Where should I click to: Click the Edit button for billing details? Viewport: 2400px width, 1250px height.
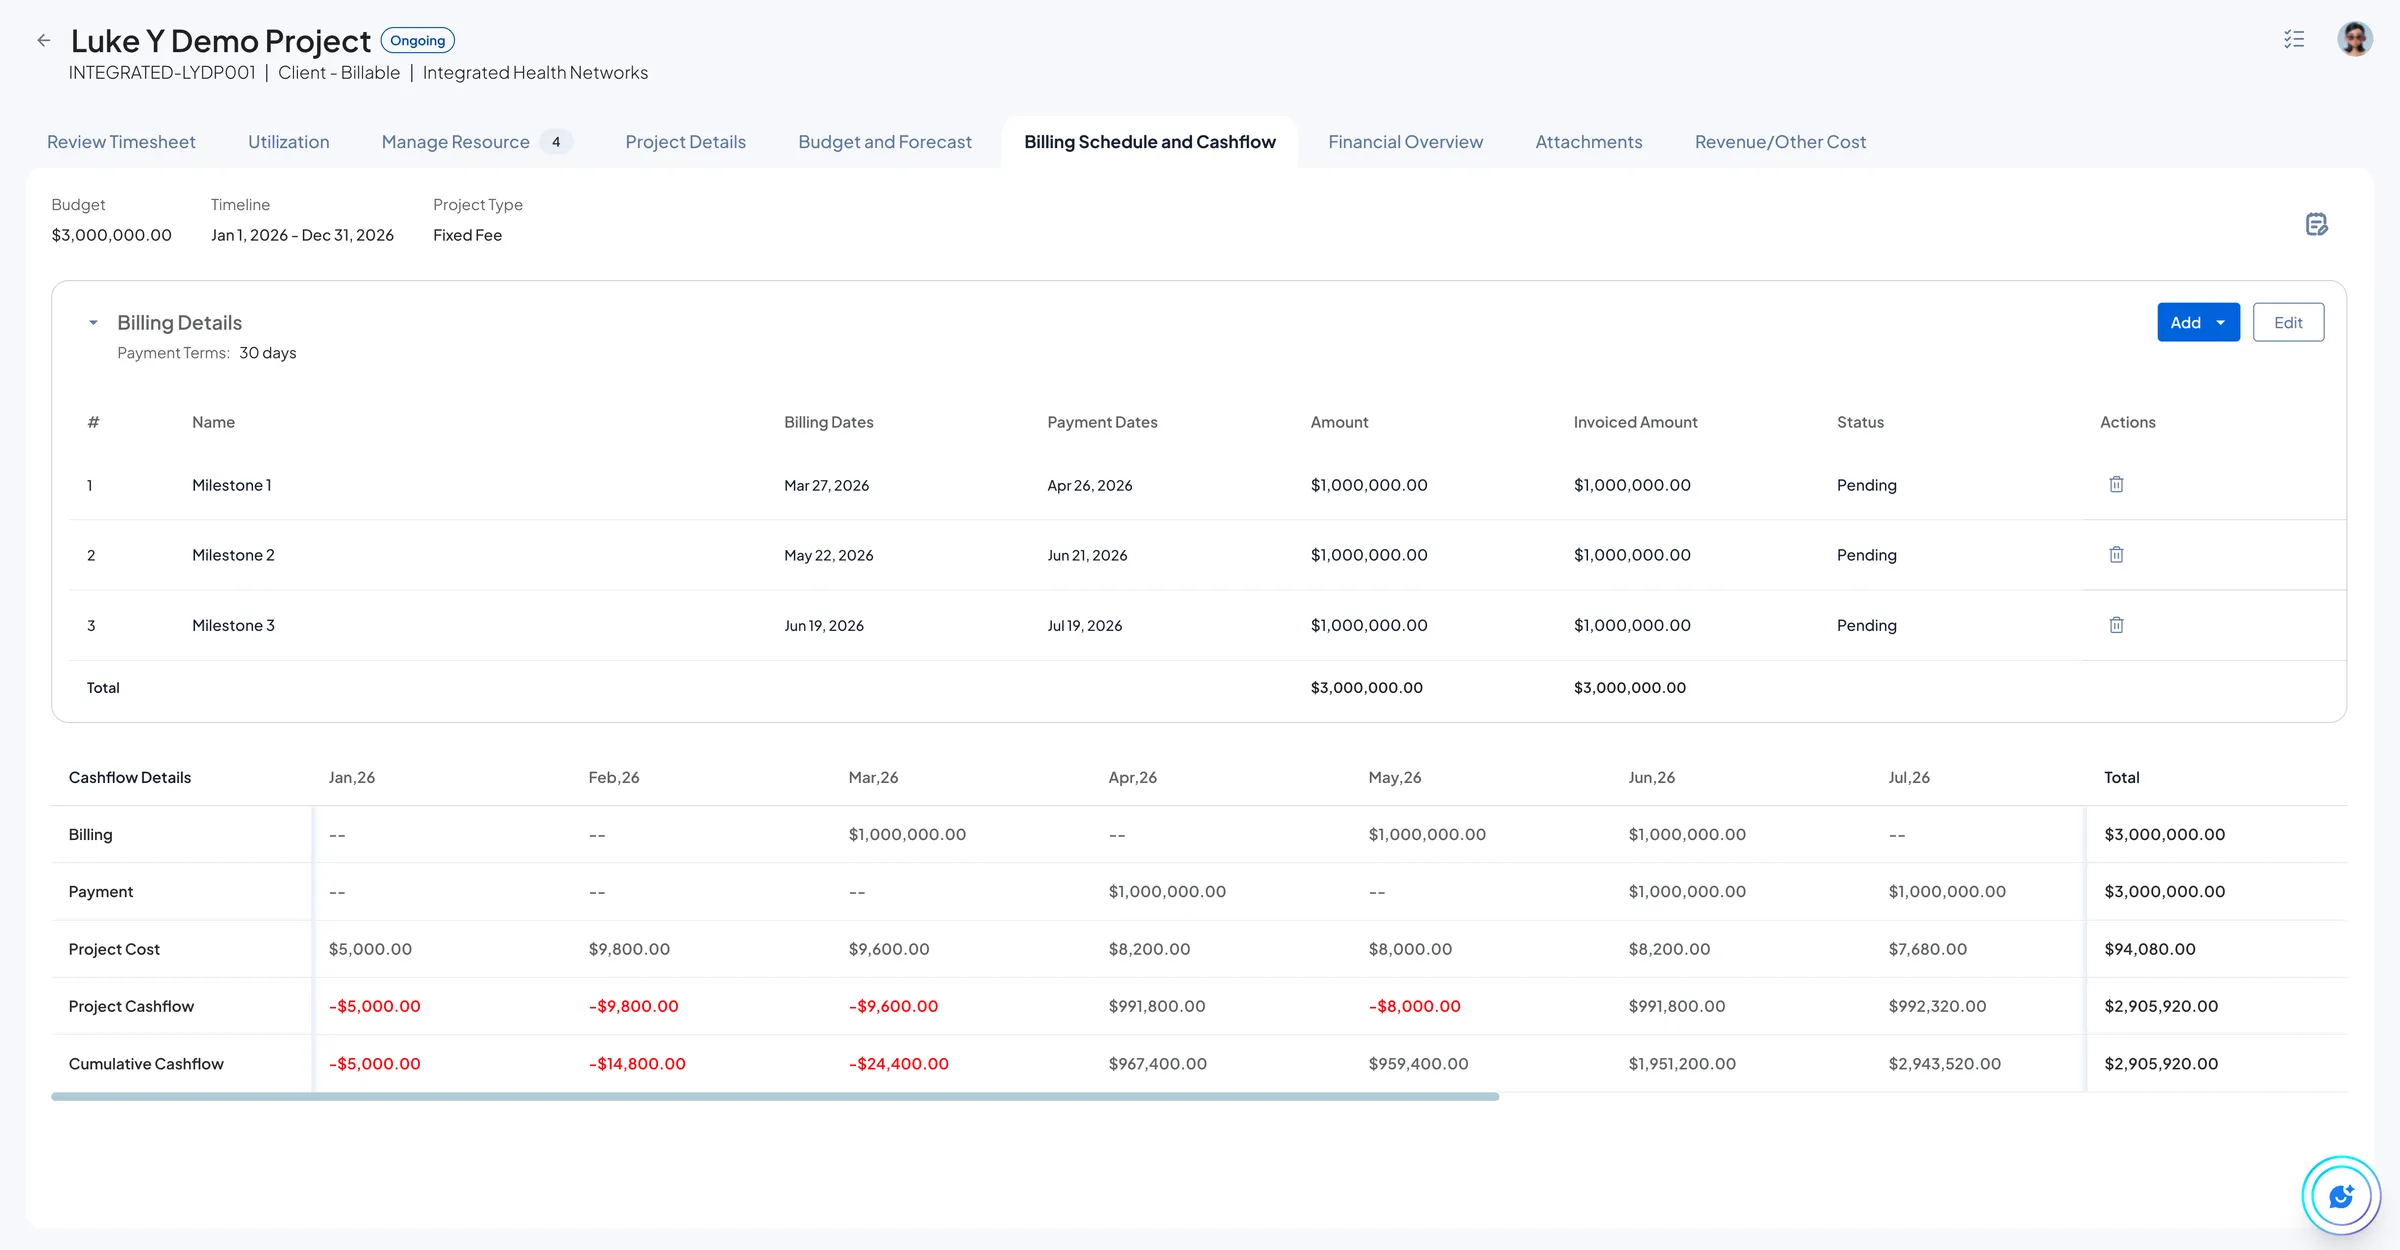2288,322
